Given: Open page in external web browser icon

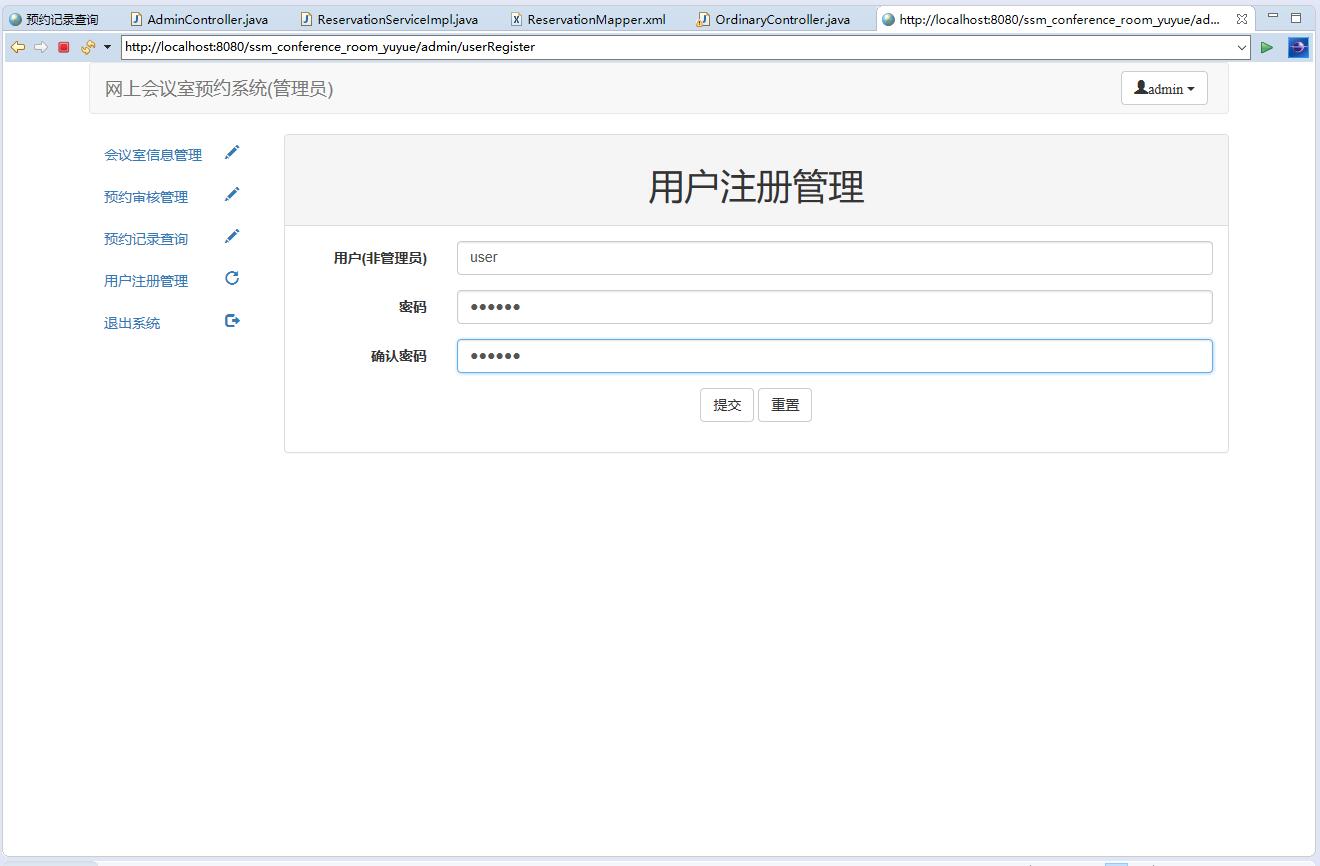Looking at the screenshot, I should pos(1298,46).
